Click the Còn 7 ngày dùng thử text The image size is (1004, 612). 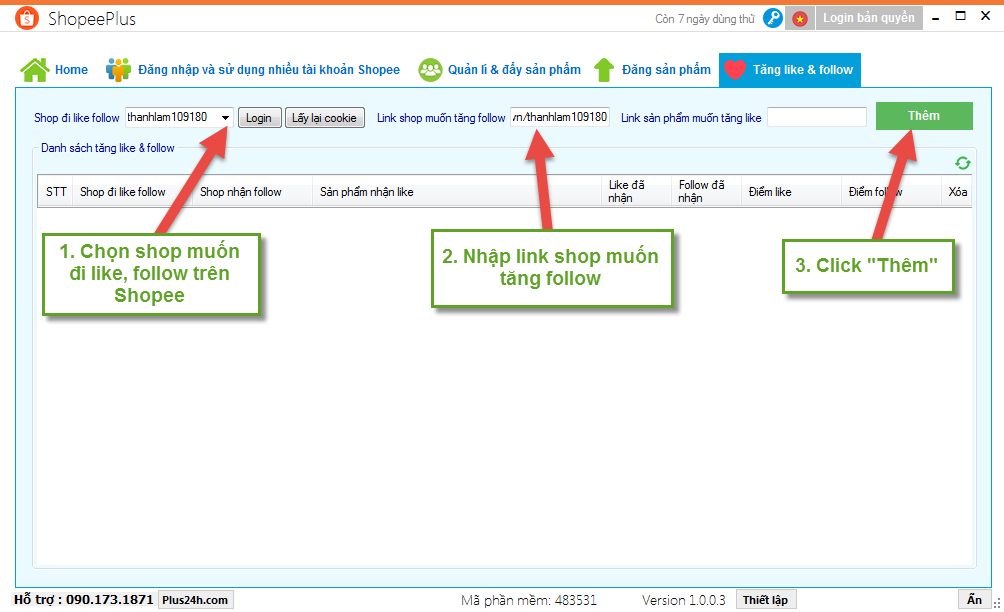tap(705, 19)
